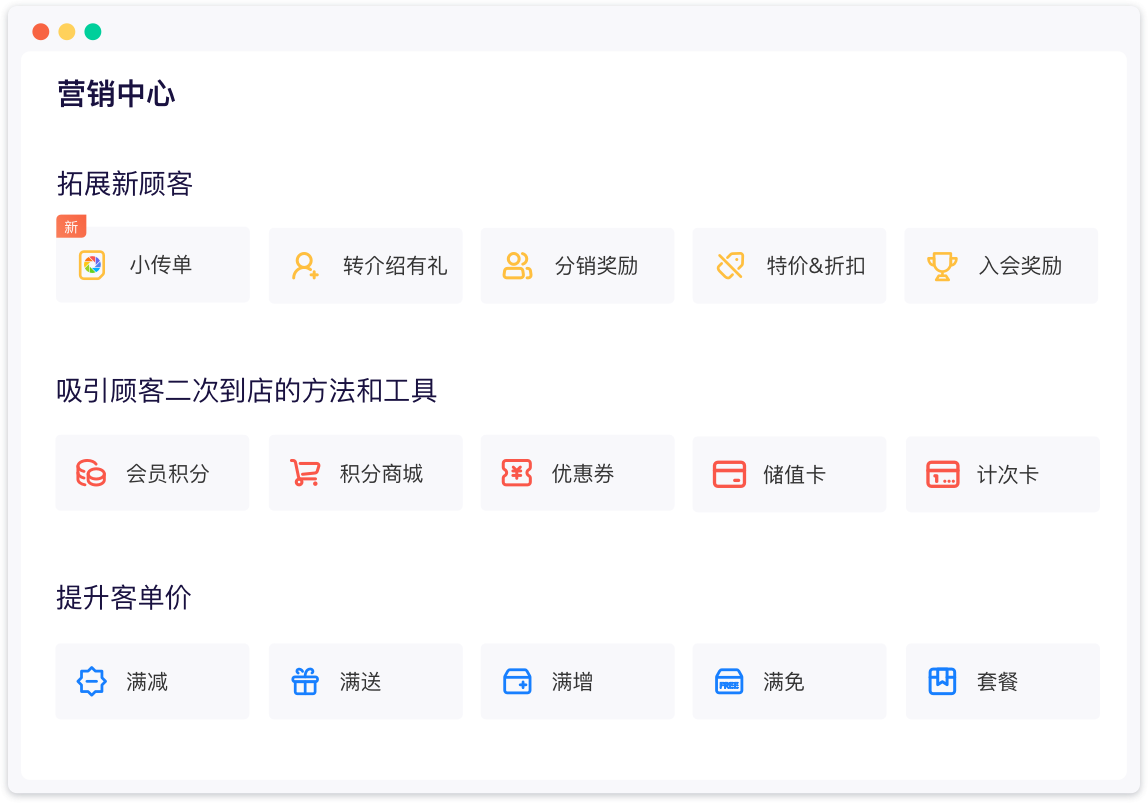The width and height of the screenshot is (1148, 804).
Task: Click the 入会奖励 trophy icon
Action: tap(941, 266)
